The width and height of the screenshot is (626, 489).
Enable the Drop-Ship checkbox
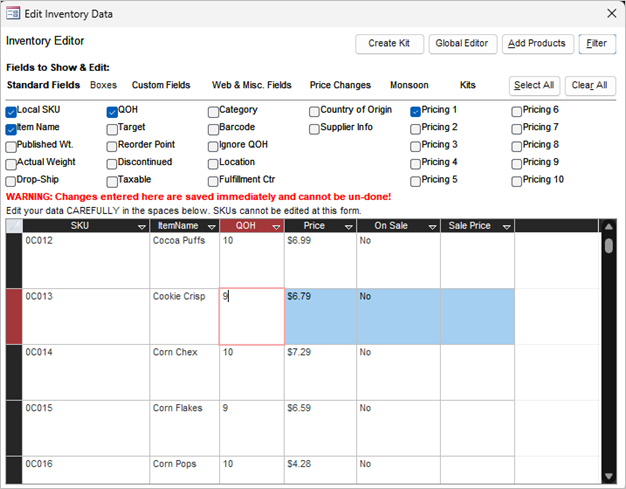11,182
